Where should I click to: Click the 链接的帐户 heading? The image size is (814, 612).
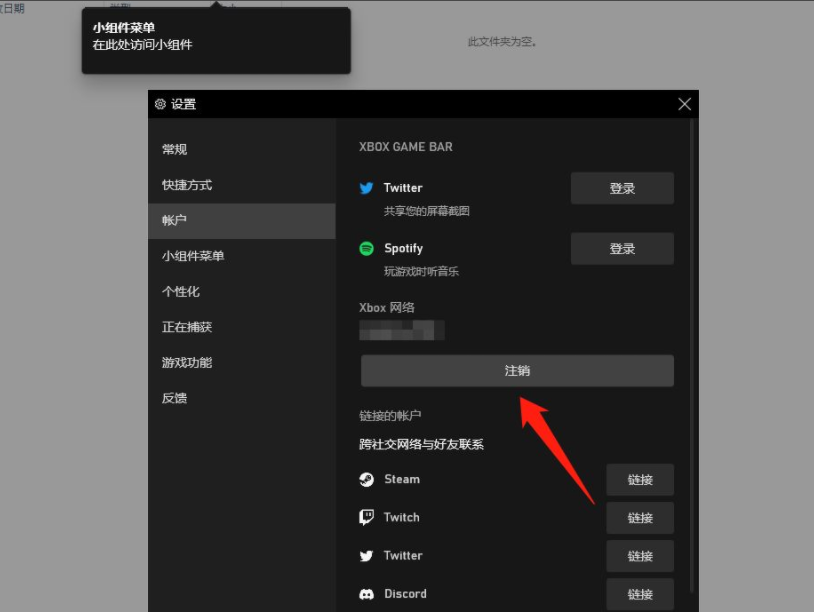(390, 416)
